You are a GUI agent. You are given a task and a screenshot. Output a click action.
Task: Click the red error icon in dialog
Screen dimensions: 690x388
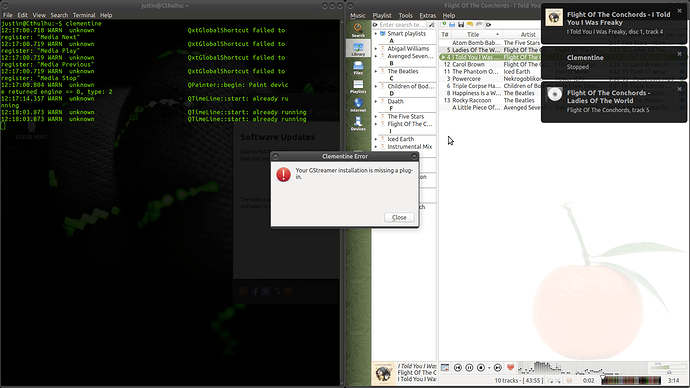[283, 174]
